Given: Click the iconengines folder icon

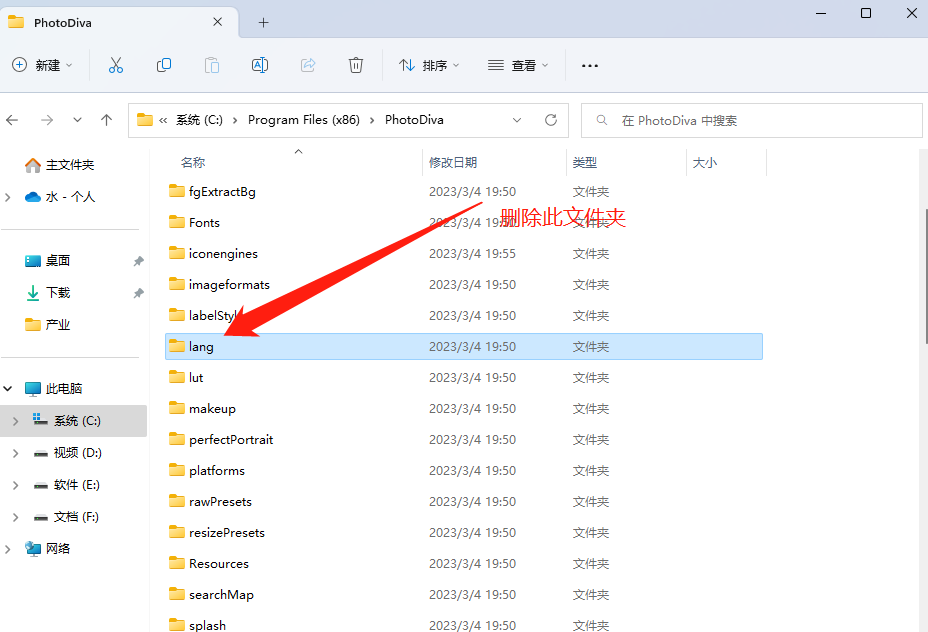Looking at the screenshot, I should pos(176,253).
